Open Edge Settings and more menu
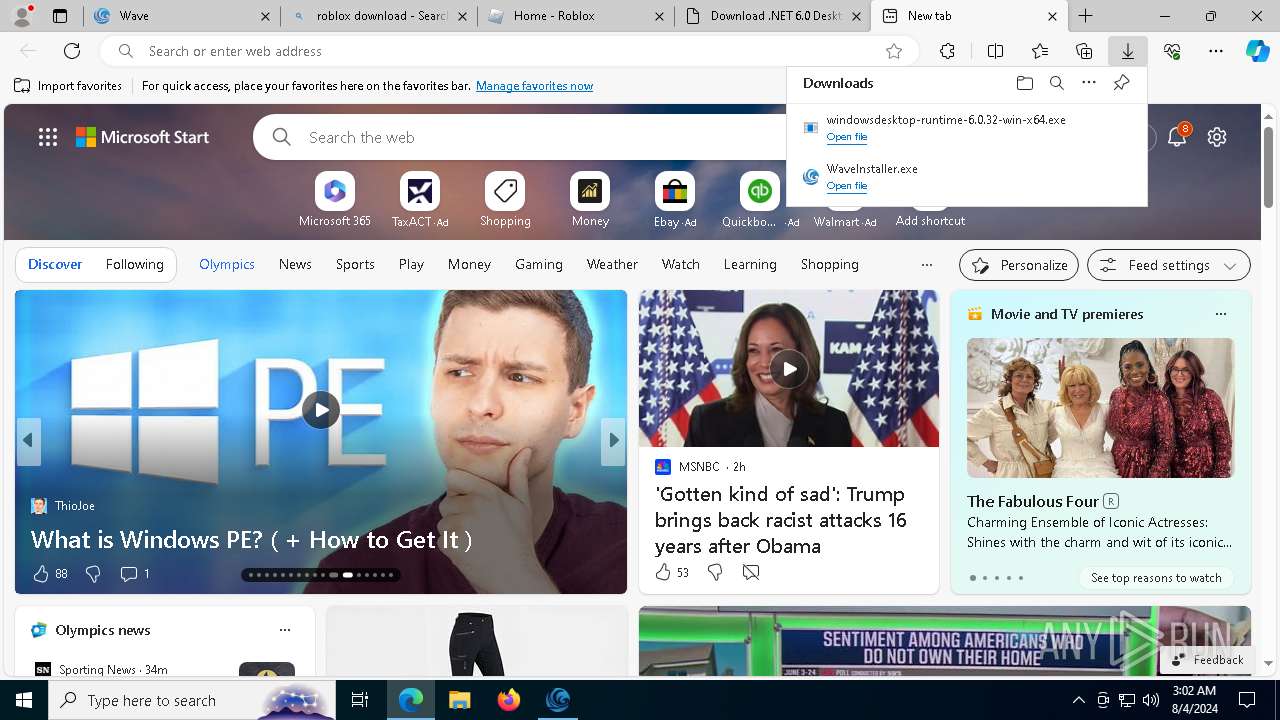This screenshot has height=720, width=1280. 1216,51
